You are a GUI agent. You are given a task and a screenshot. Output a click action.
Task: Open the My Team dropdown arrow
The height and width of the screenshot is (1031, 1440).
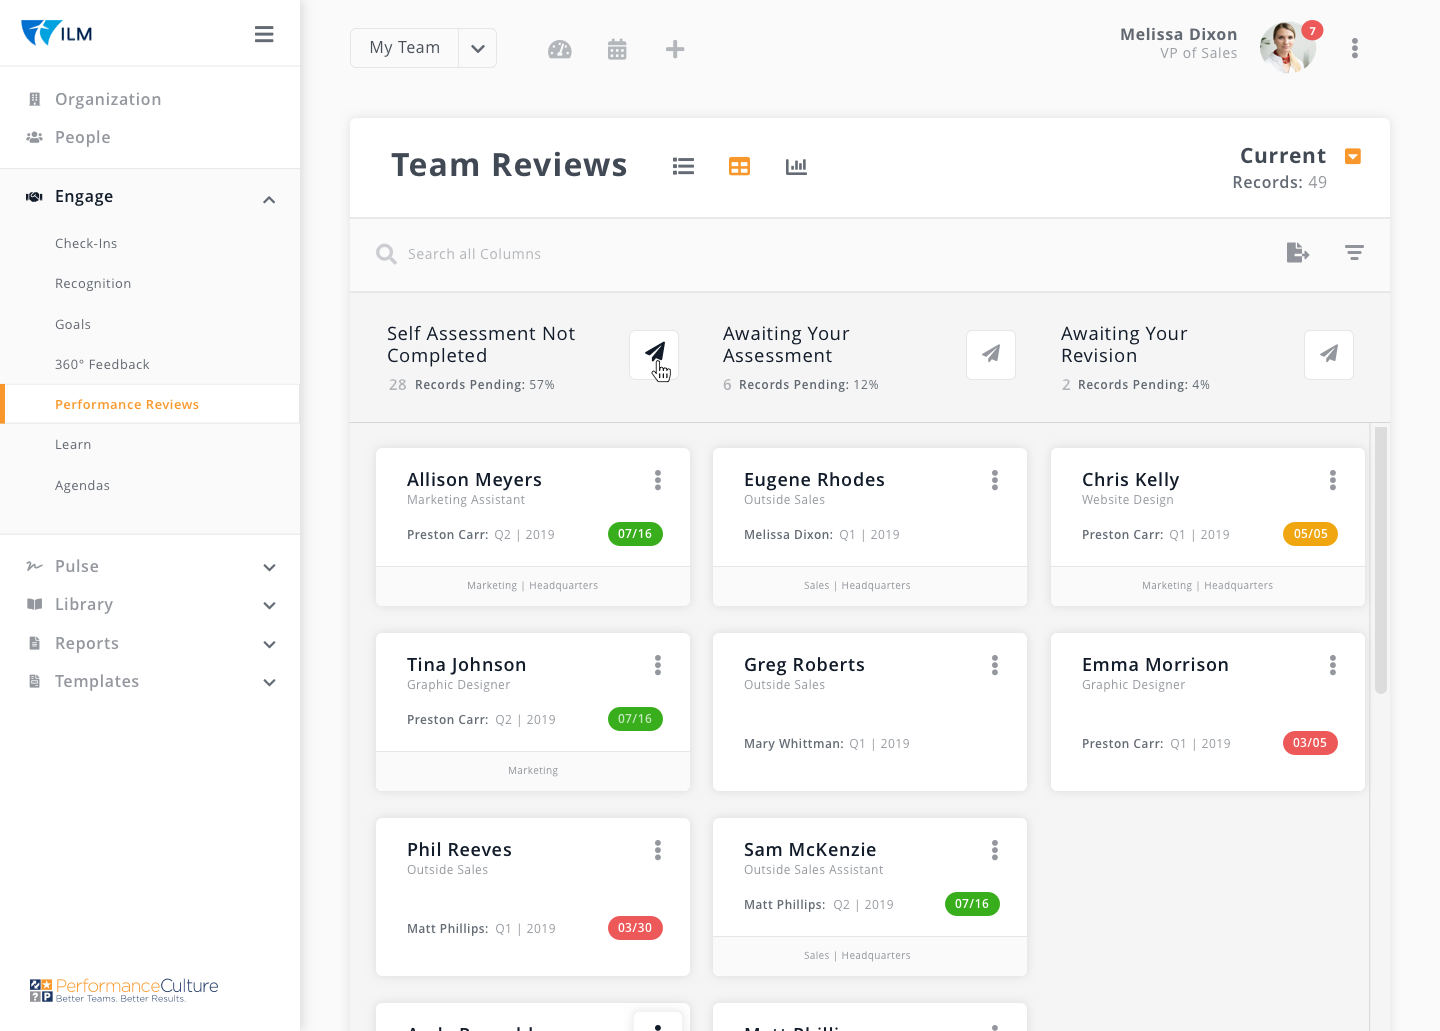[478, 48]
